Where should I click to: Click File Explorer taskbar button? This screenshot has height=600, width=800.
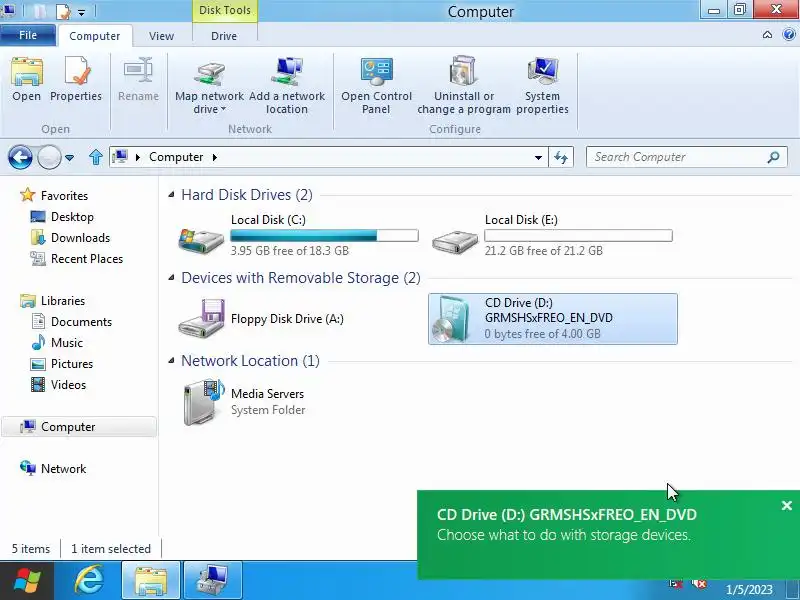click(x=151, y=581)
